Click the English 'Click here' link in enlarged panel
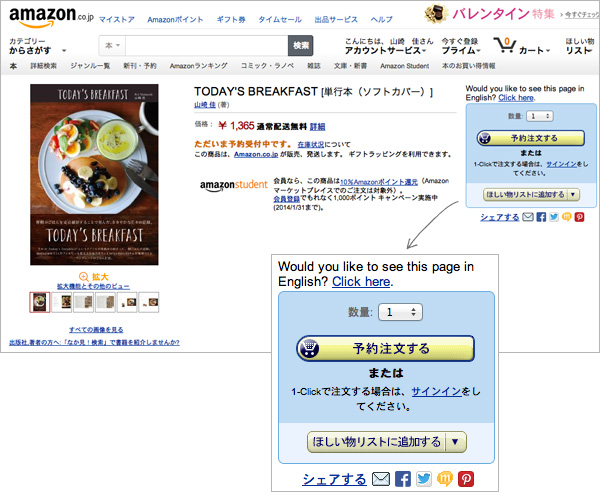 click(361, 282)
